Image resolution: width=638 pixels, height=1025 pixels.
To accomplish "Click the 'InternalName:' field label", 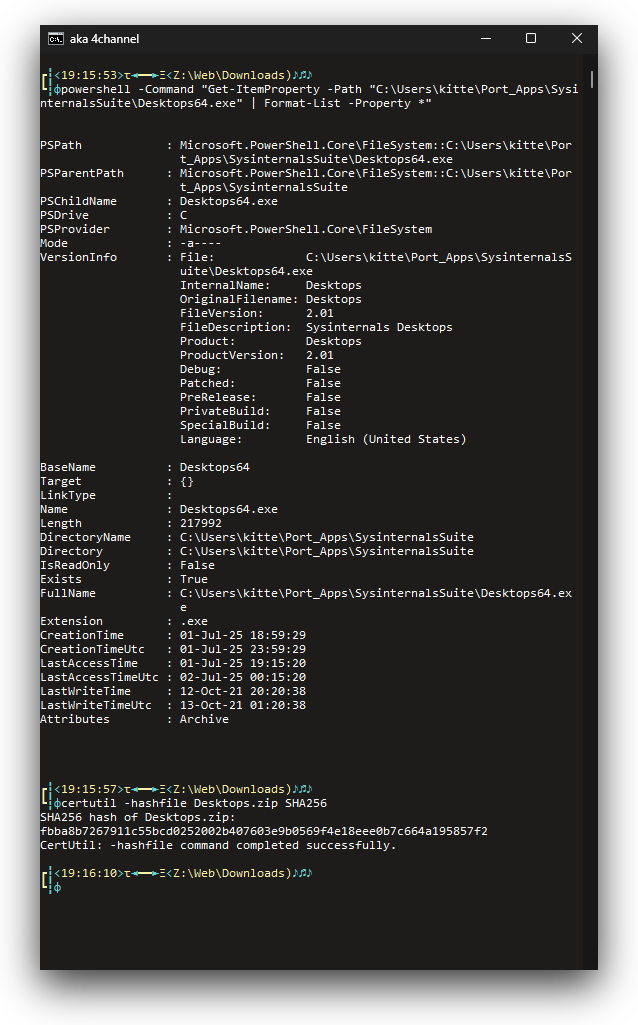I will click(x=225, y=286).
